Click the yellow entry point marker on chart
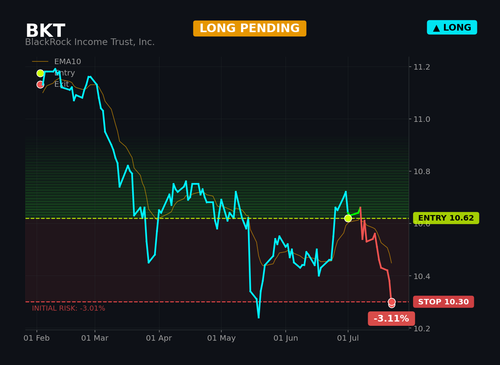Screen dimensions: 500x365 pyautogui.click(x=348, y=218)
